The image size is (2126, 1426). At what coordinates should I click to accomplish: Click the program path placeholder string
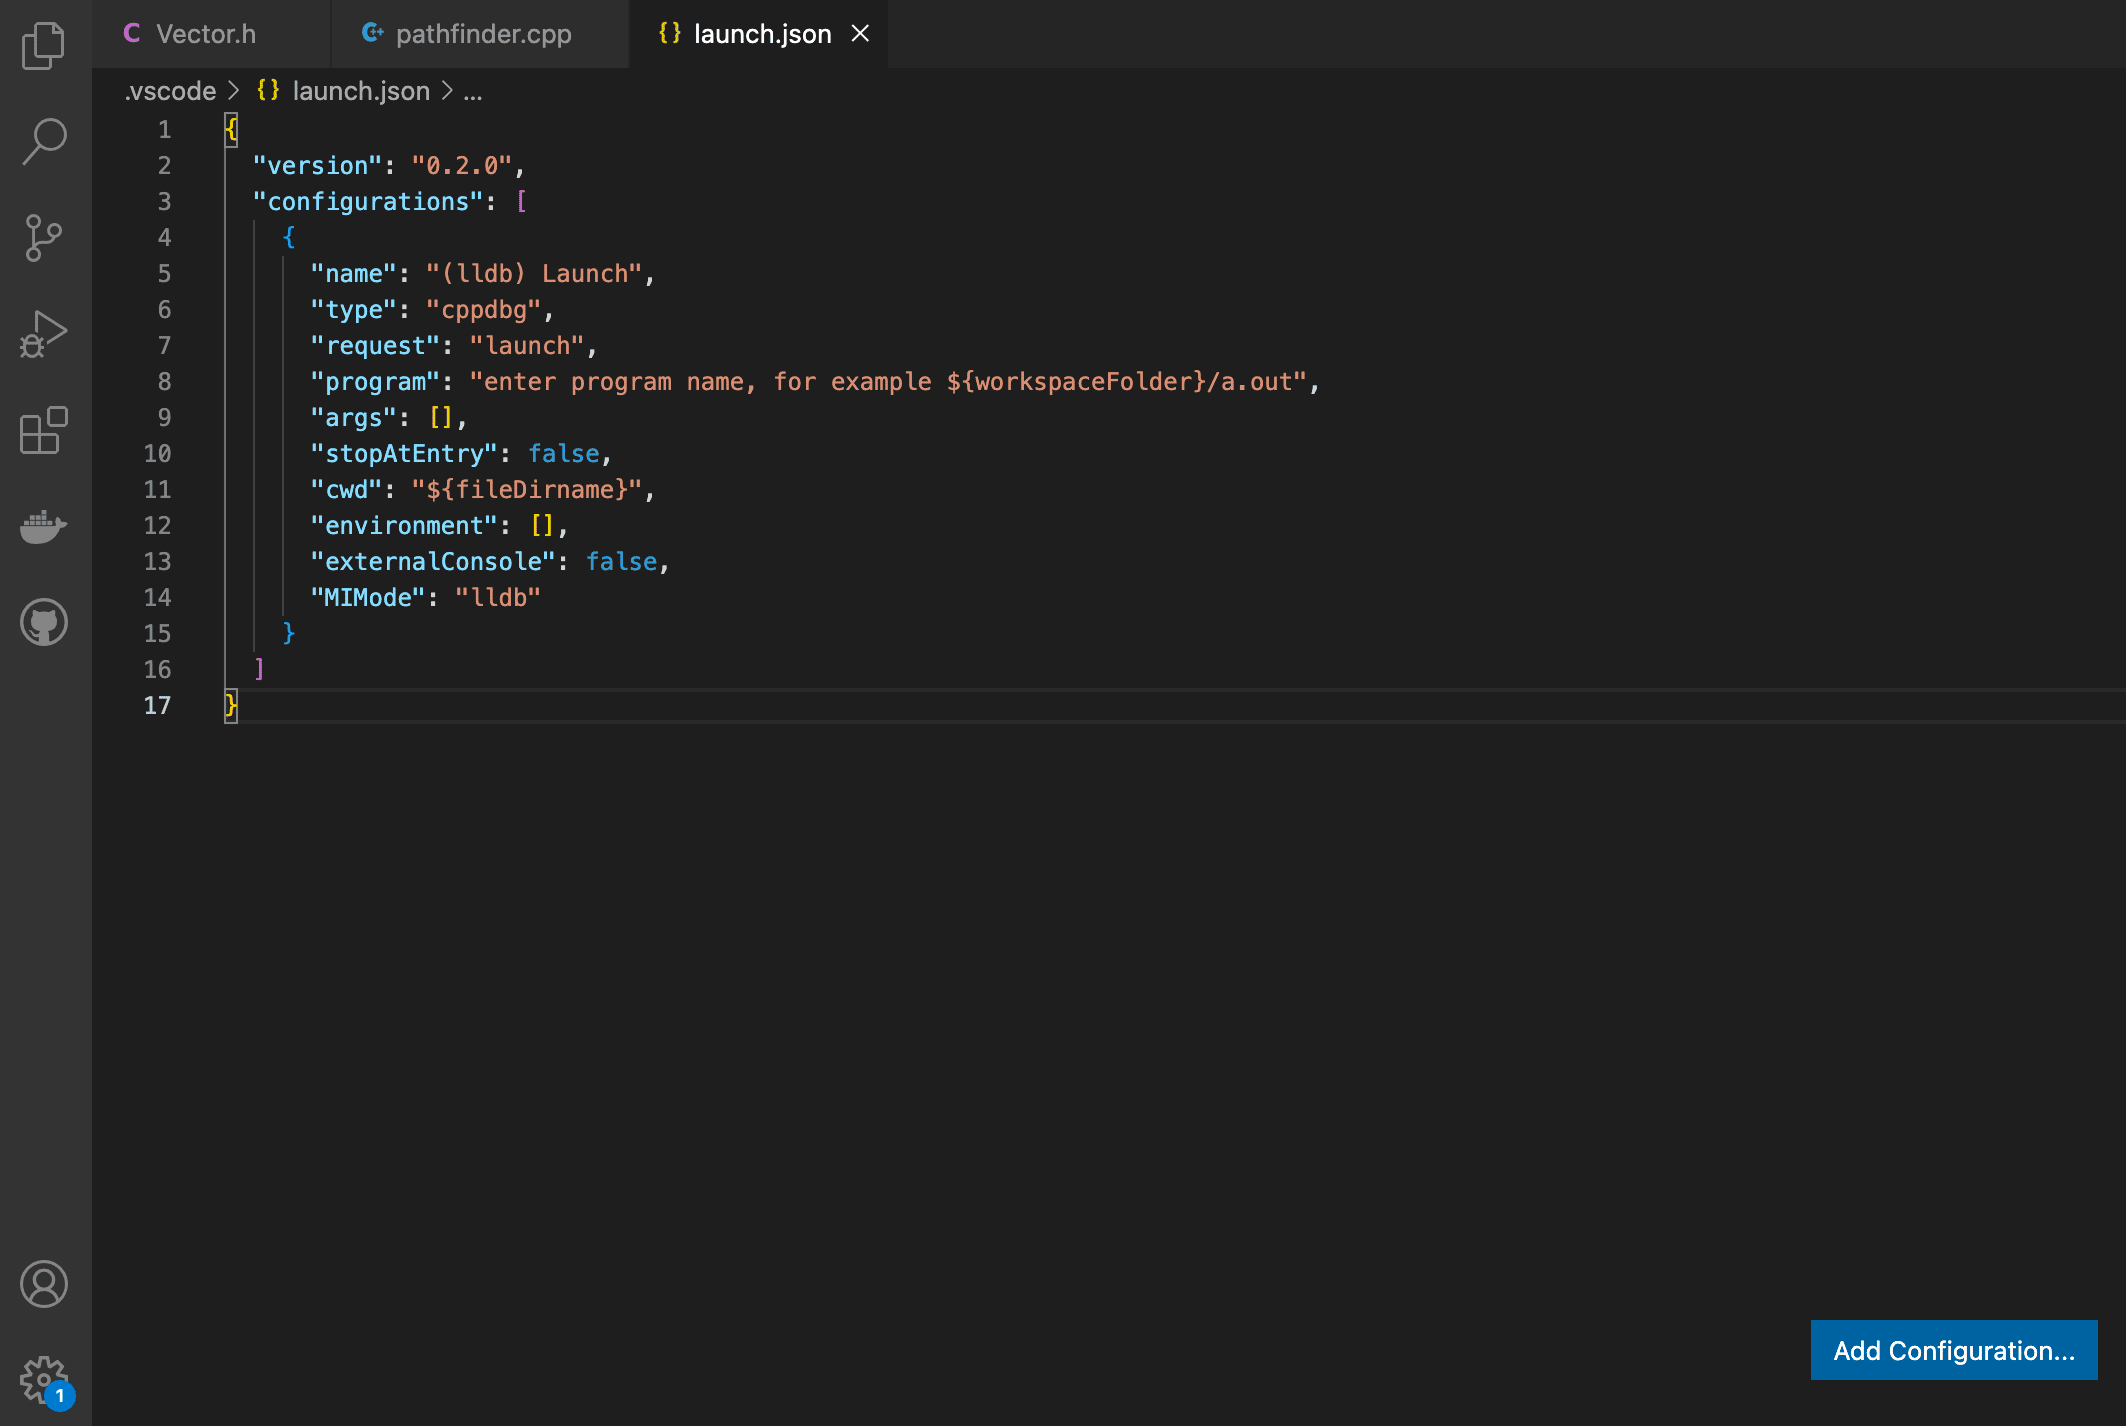(x=889, y=382)
